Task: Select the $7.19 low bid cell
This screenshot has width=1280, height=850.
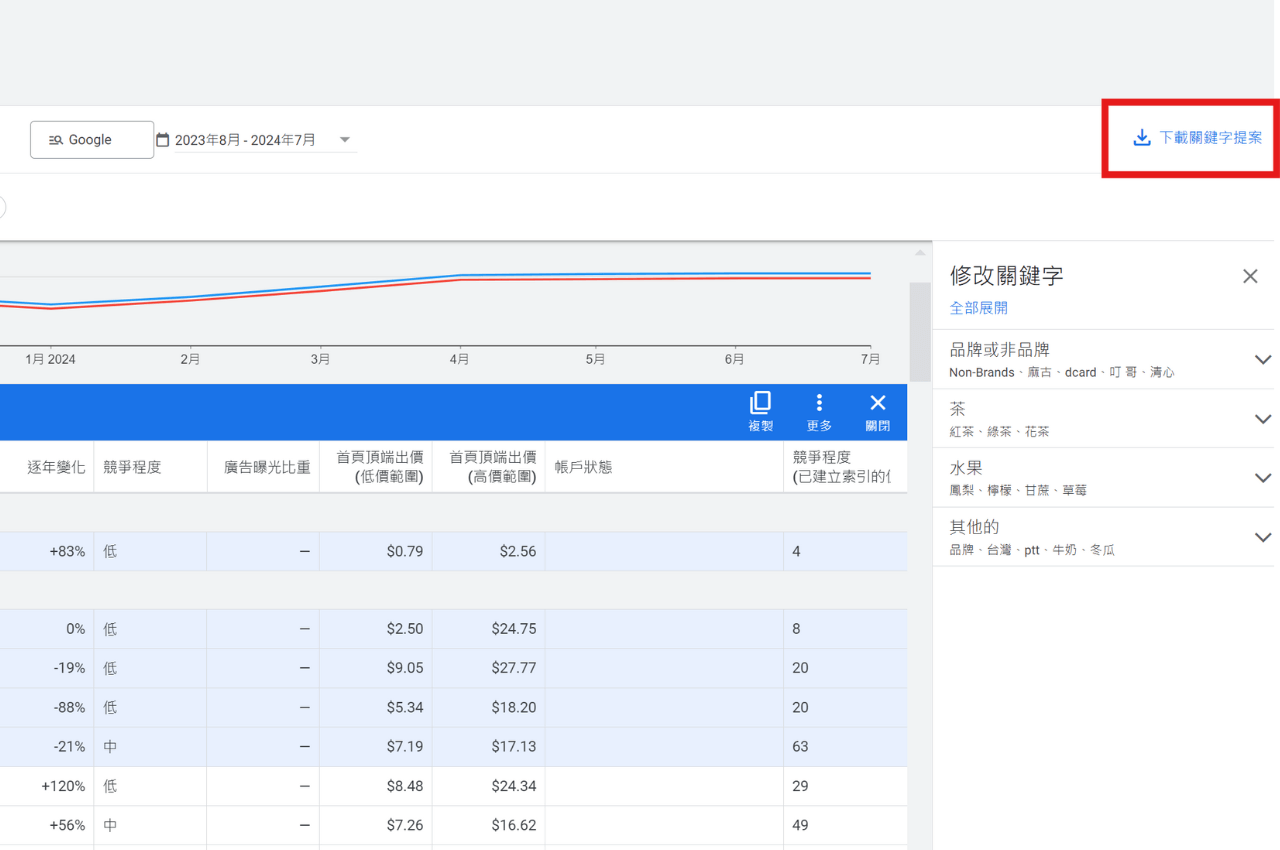Action: click(405, 746)
